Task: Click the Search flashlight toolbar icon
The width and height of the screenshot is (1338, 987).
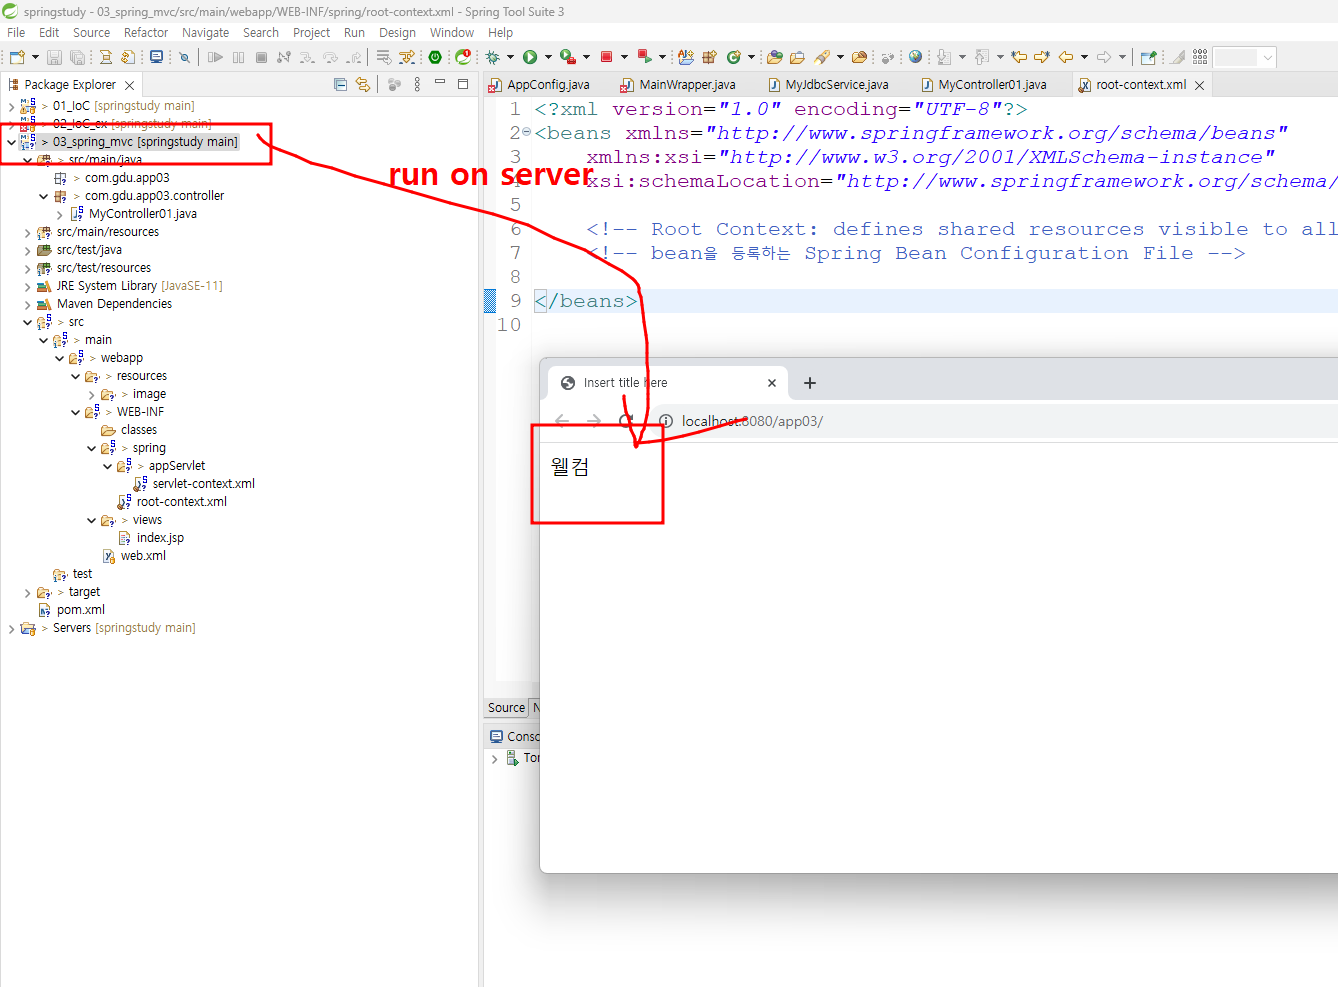Action: tap(822, 57)
